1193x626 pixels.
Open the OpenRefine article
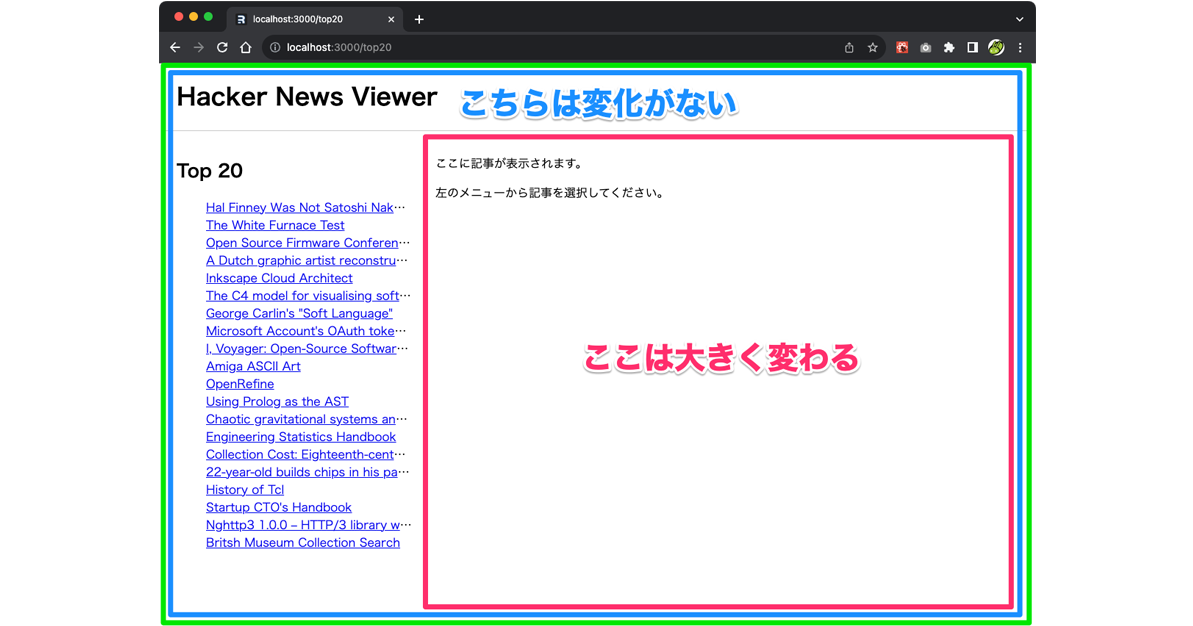tap(239, 383)
